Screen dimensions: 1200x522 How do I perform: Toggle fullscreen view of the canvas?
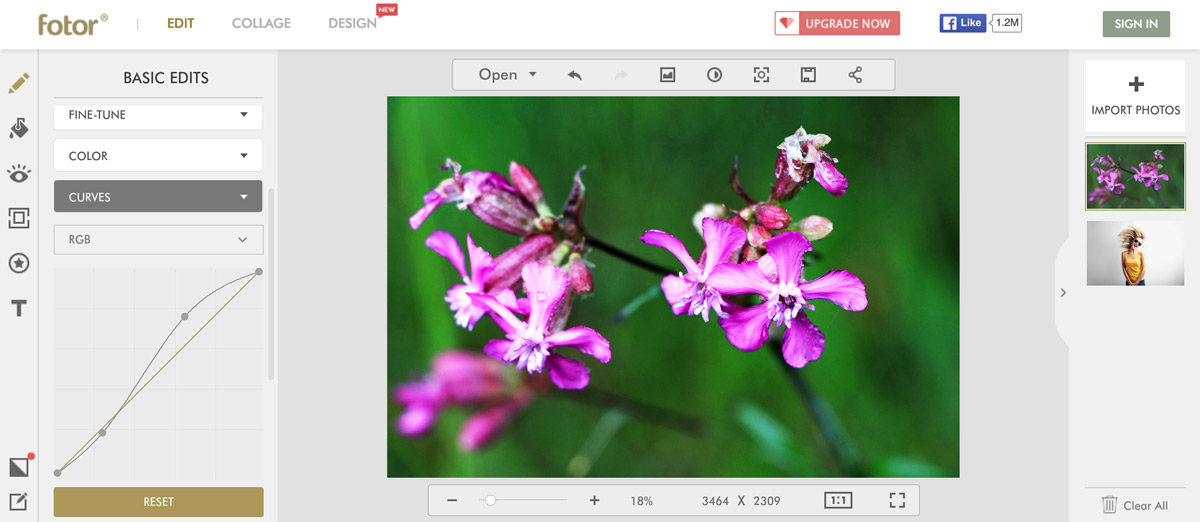coord(896,500)
